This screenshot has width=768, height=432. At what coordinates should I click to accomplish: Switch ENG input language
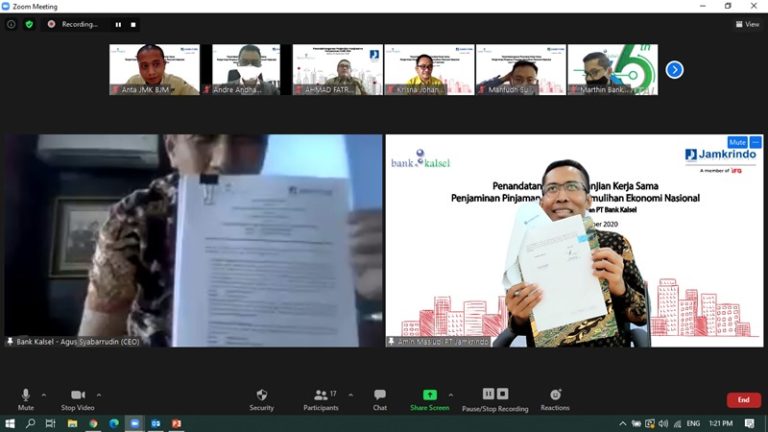point(693,424)
